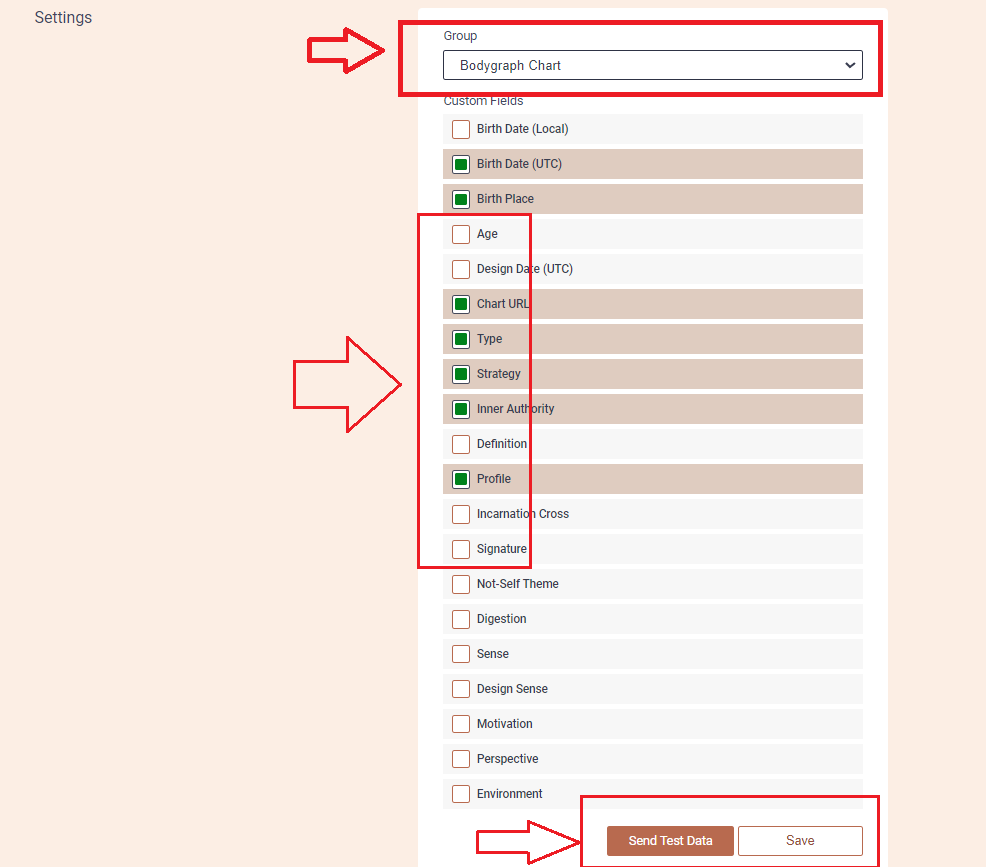Click the Design Date (UTC) label text
This screenshot has width=986, height=867.
tap(524, 269)
